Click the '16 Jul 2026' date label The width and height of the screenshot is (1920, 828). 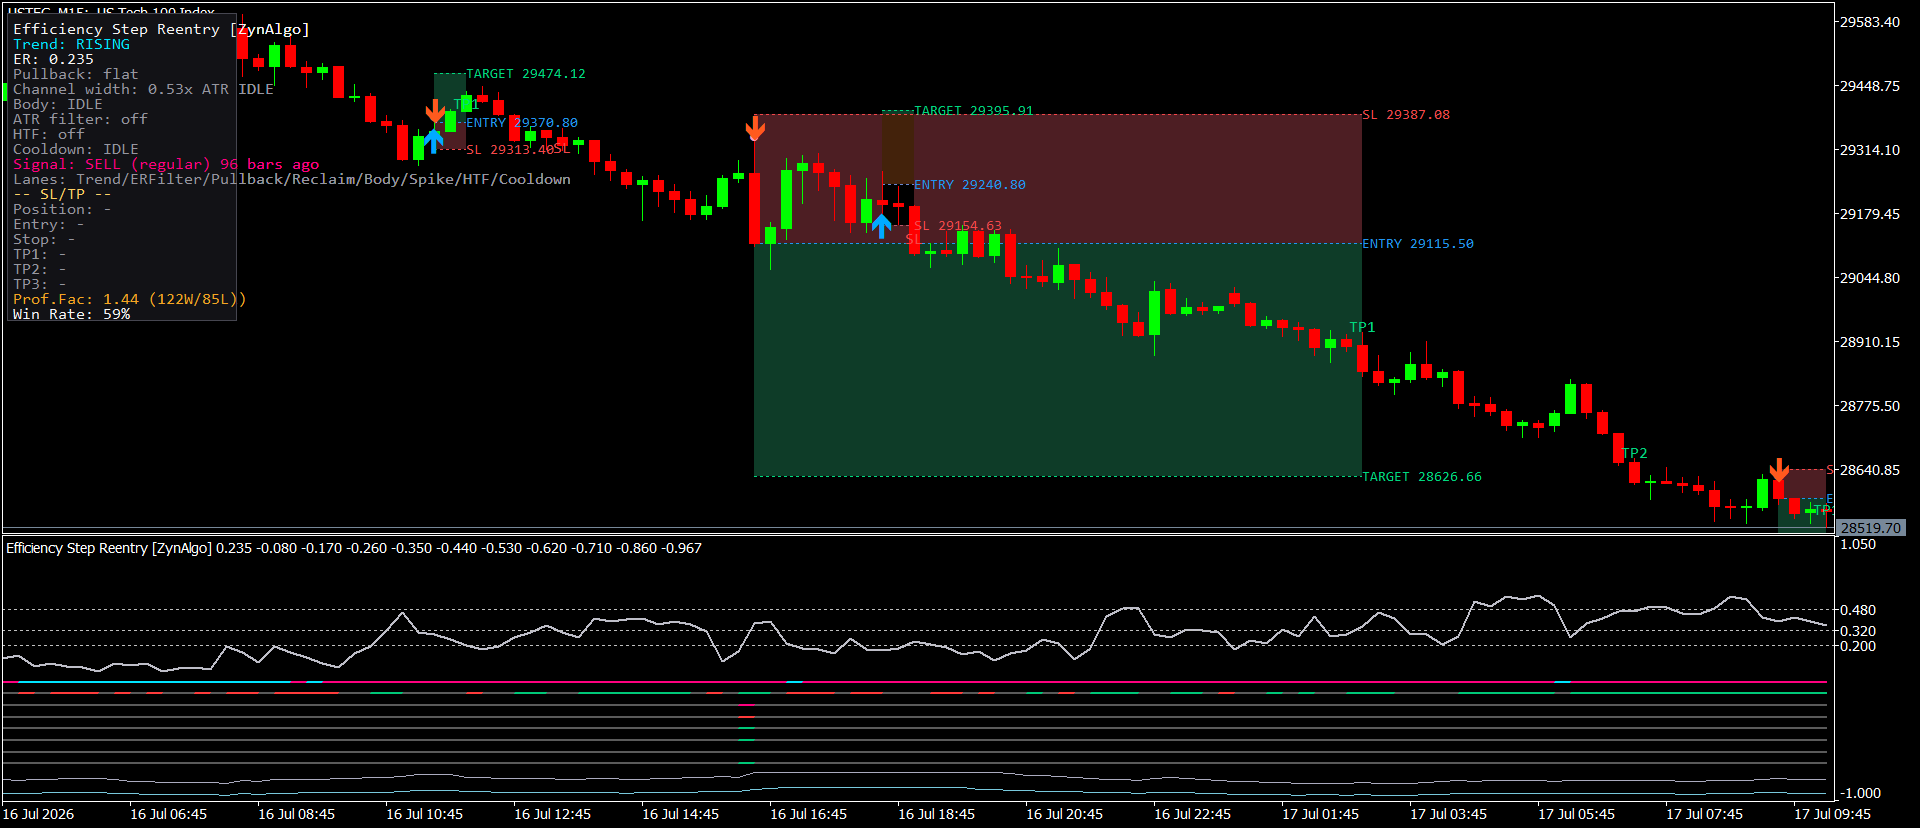(x=38, y=814)
